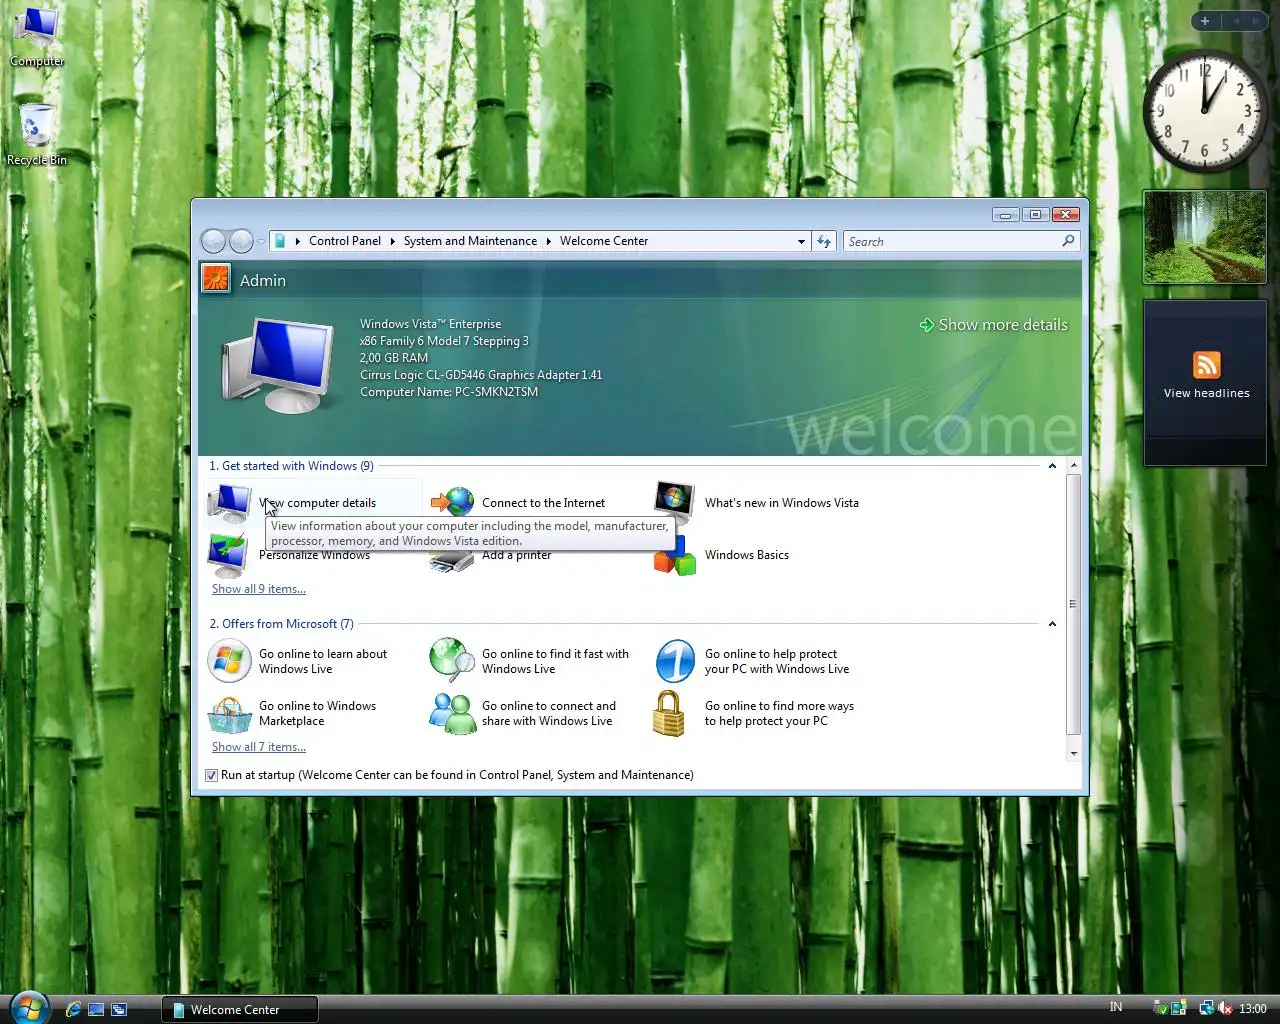Click the analog clock gadget
1280x1024 pixels.
(x=1204, y=110)
